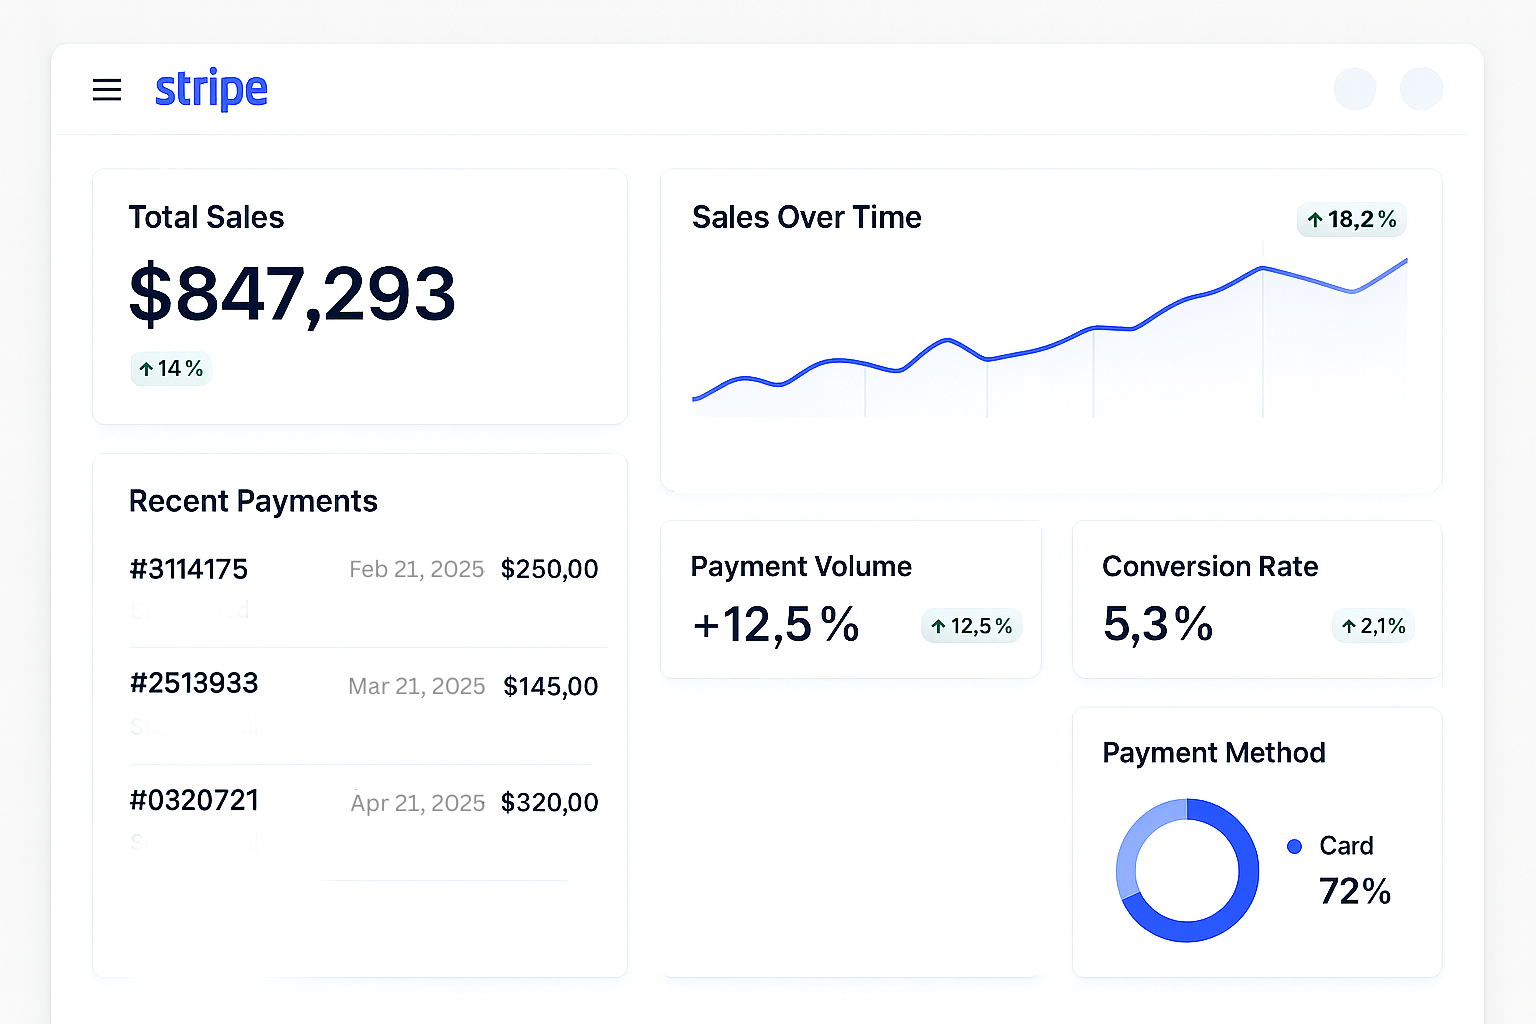This screenshot has width=1536, height=1024.
Task: Click the rightmost circular header button
Action: [x=1421, y=89]
